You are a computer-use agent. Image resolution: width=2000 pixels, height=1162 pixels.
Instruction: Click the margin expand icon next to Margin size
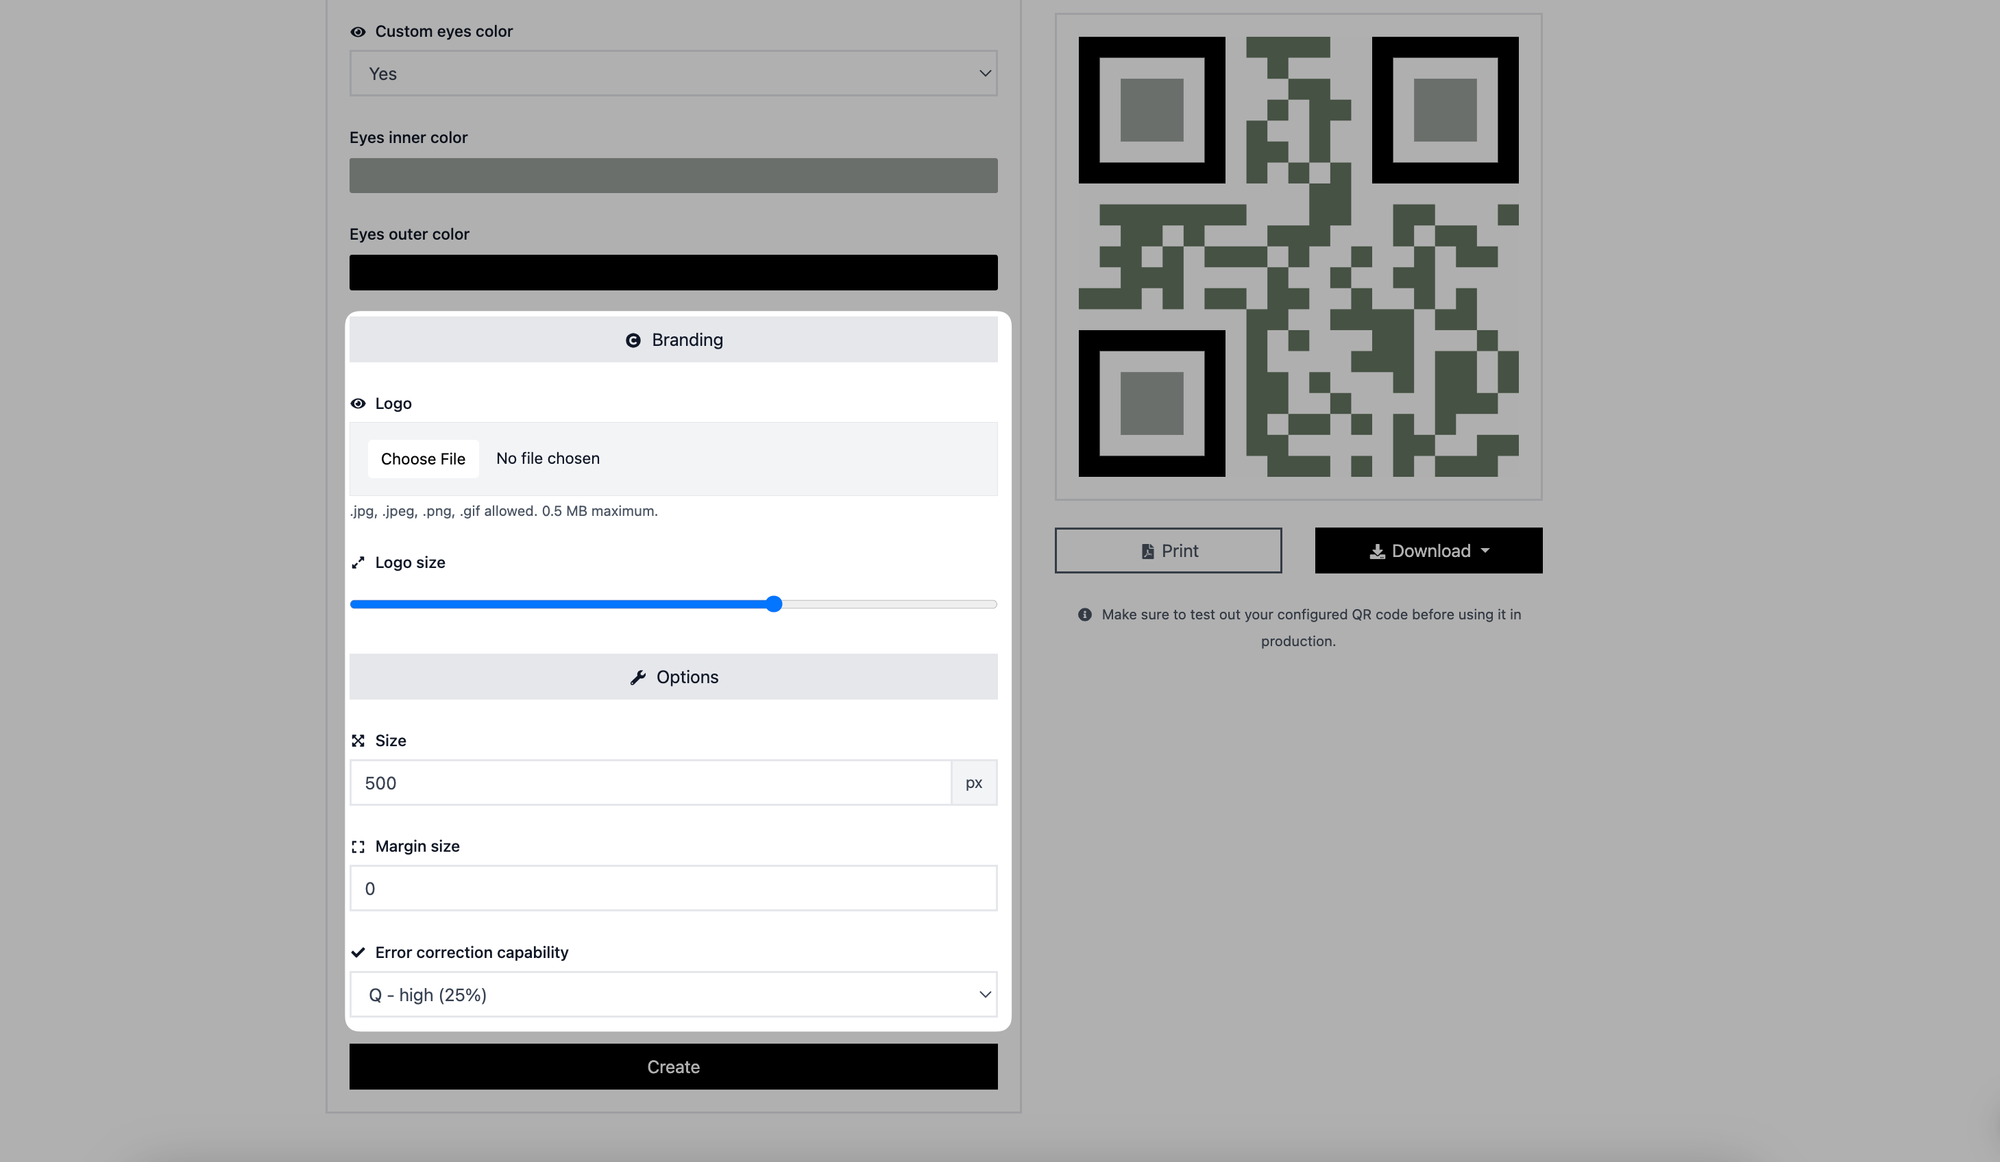[x=357, y=845]
